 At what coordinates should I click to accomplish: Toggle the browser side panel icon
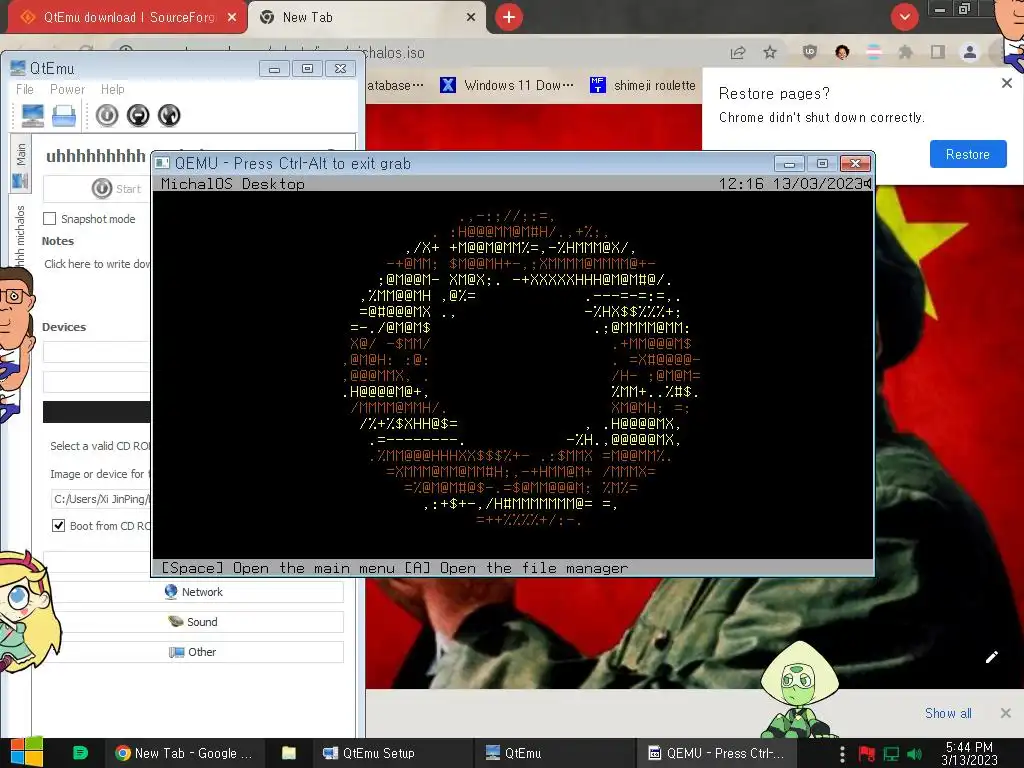[x=938, y=52]
